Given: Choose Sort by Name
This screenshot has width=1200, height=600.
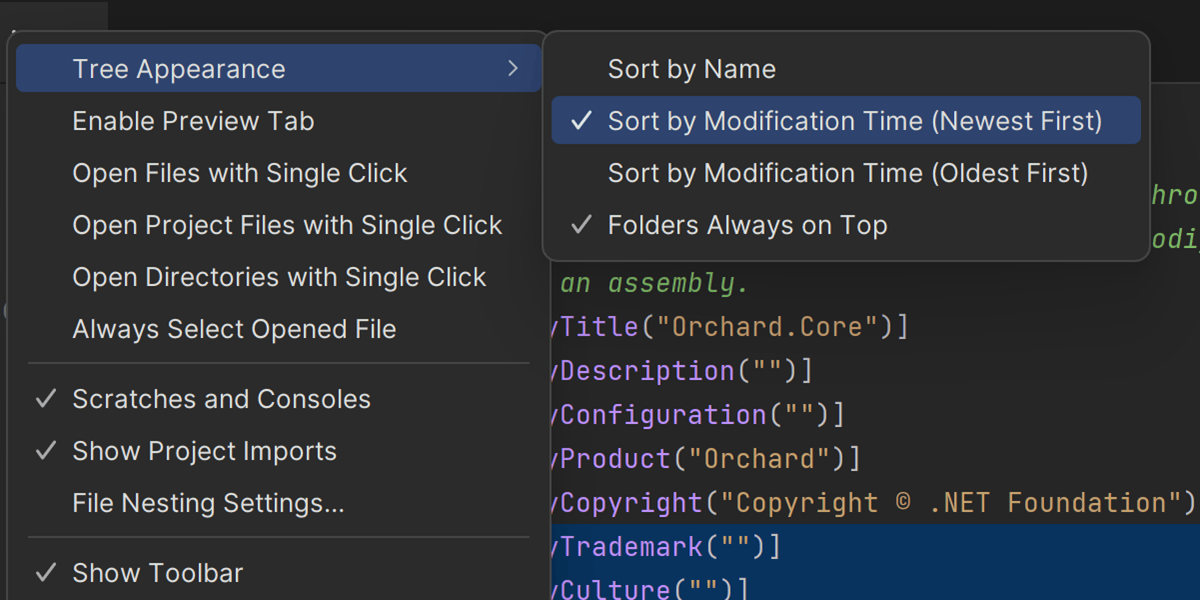Looking at the screenshot, I should 691,69.
